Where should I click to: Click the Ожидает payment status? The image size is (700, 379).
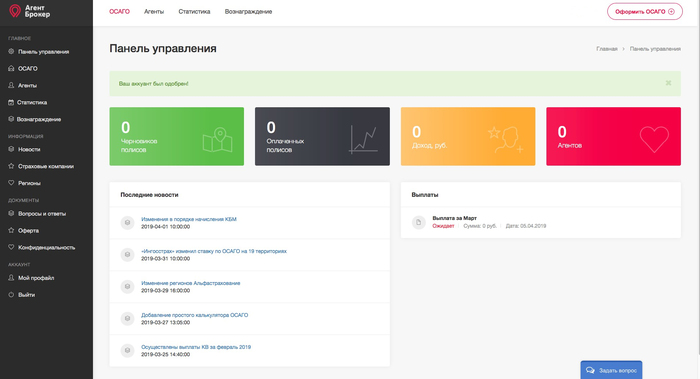[x=443, y=226]
